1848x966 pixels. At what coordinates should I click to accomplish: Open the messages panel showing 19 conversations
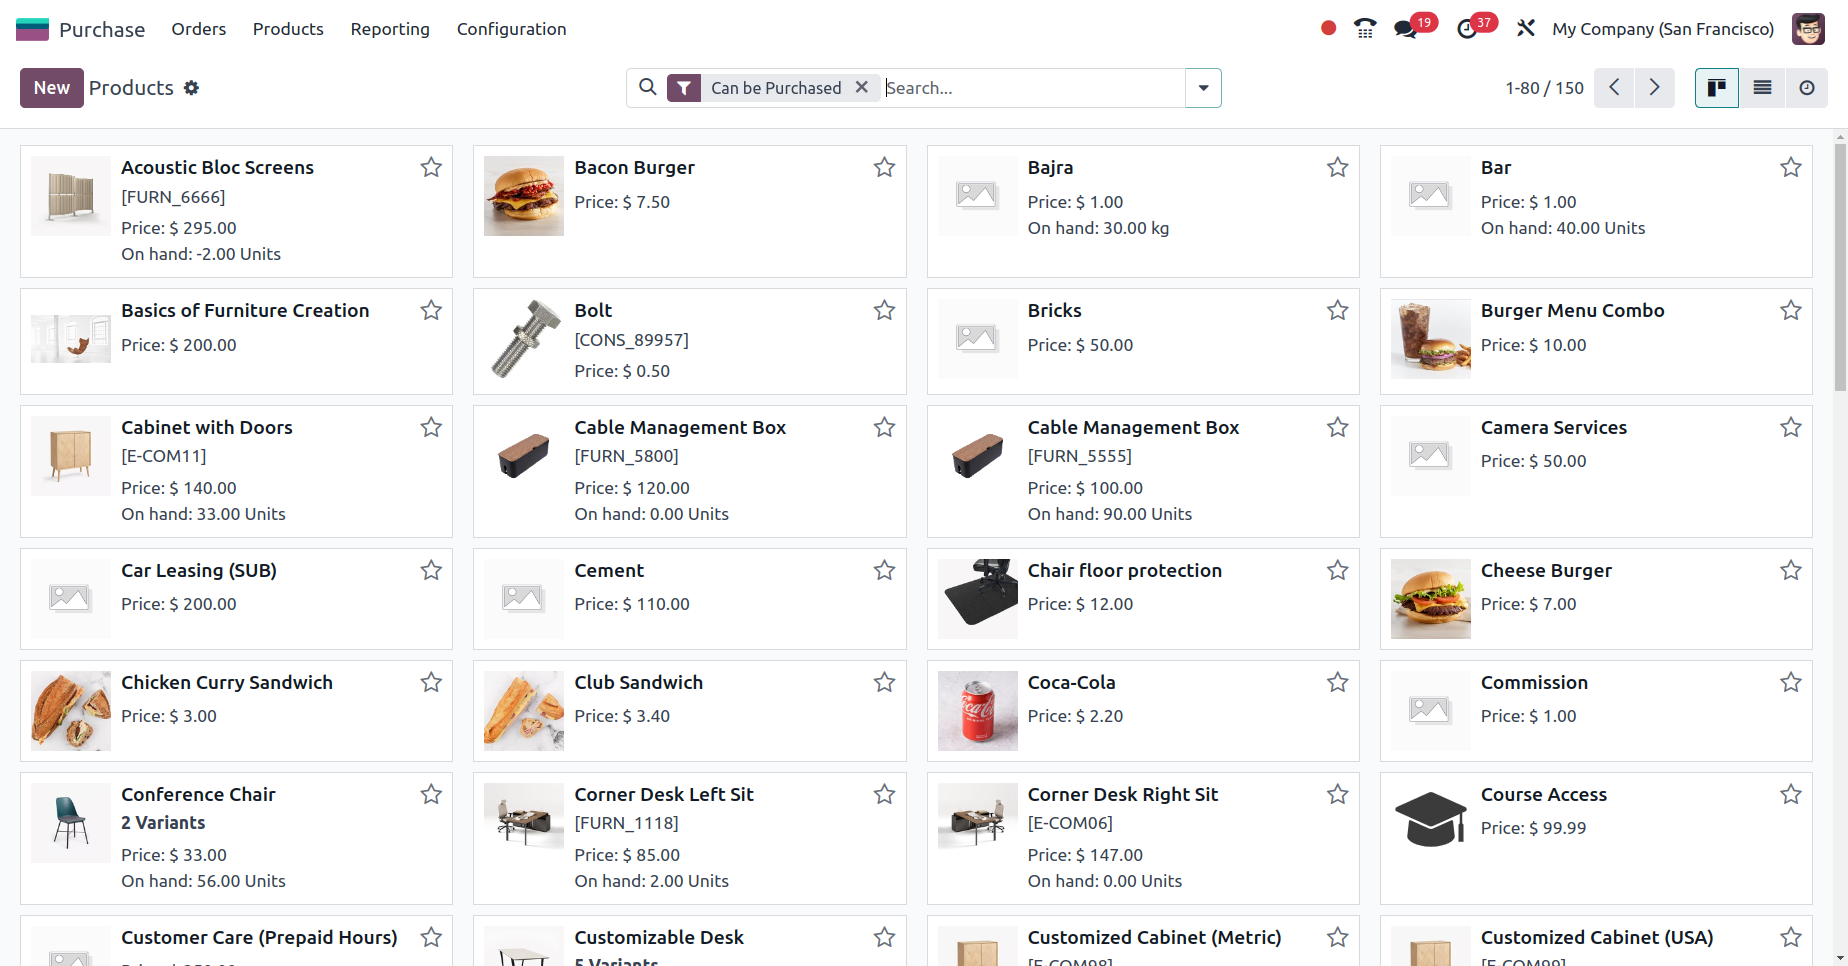tap(1404, 28)
